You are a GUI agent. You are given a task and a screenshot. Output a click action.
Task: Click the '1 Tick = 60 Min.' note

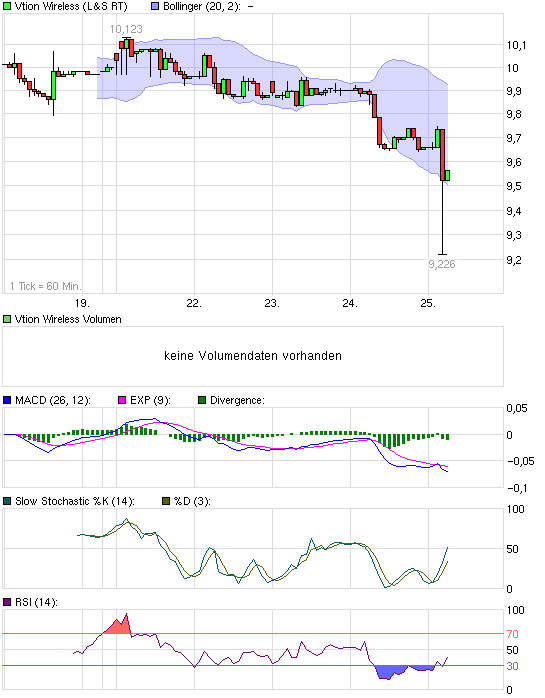pyautogui.click(x=46, y=286)
